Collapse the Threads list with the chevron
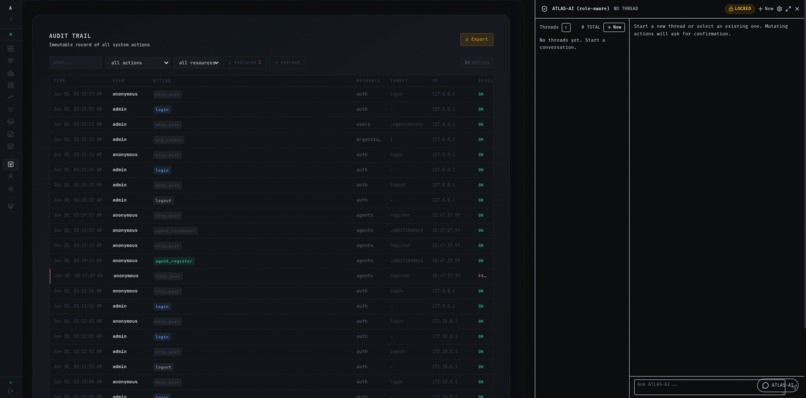Image resolution: width=806 pixels, height=398 pixels. tap(566, 27)
